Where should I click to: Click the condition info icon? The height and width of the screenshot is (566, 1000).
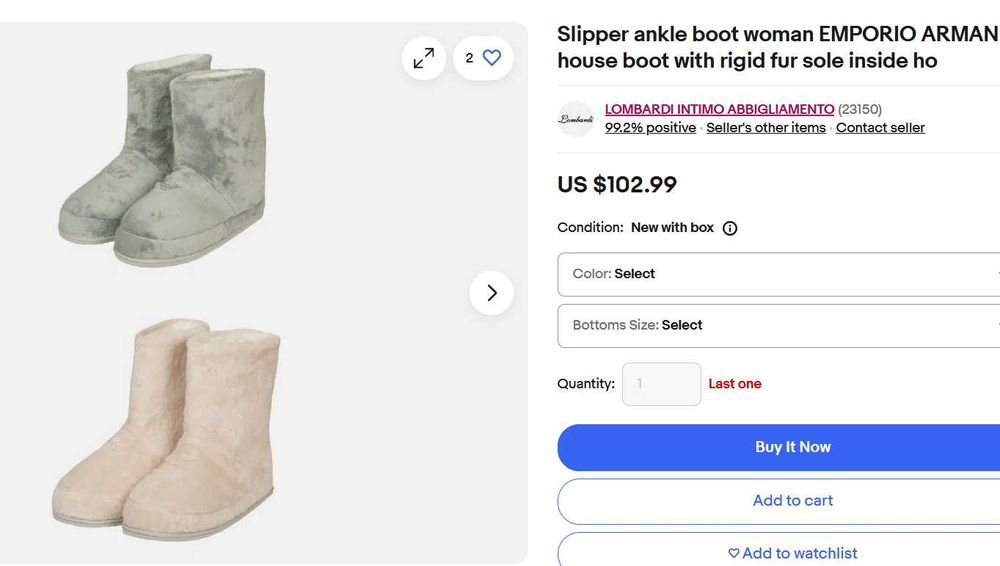730,228
